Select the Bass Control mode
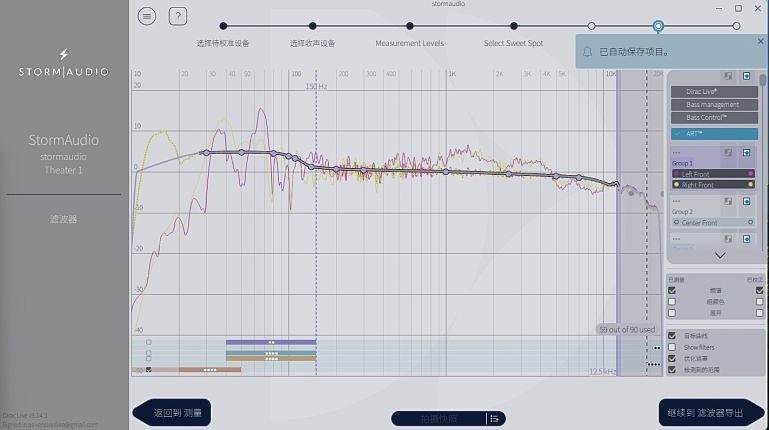769x430 pixels. coord(714,118)
